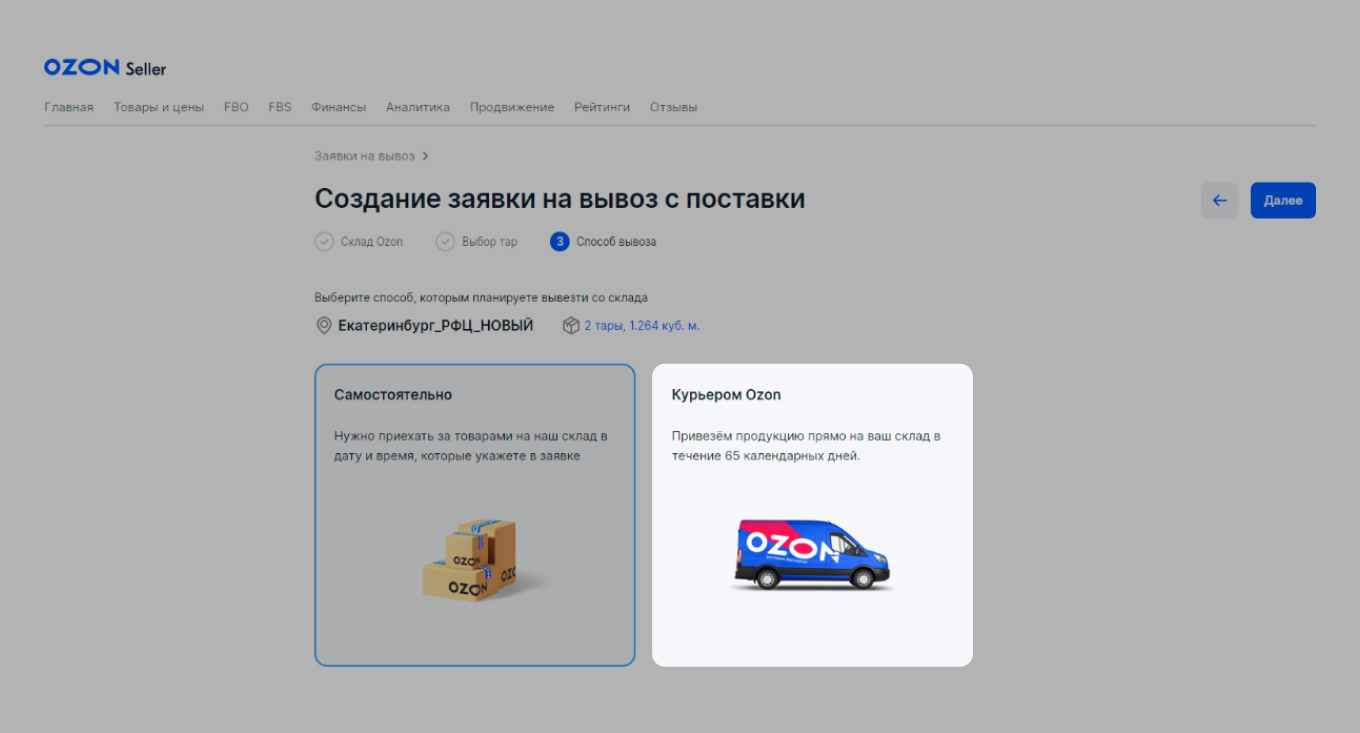
Task: Go to the FBS menu
Action: tap(280, 107)
